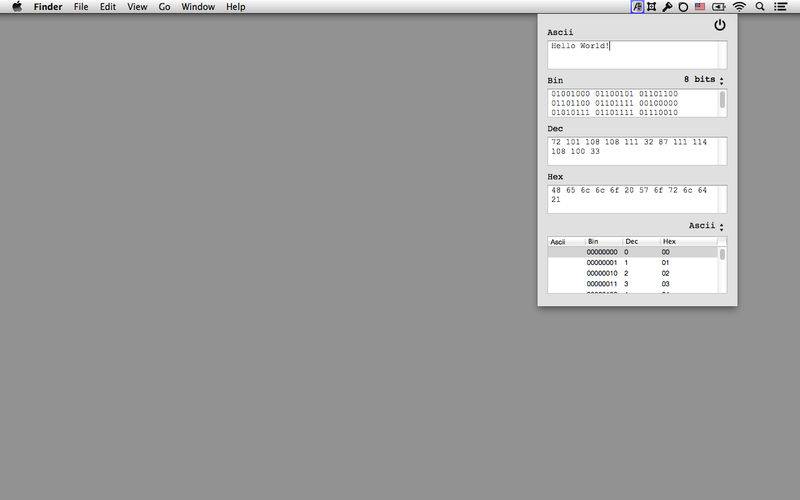Sort table by Dec column header
The image size is (800, 500).
642,241
